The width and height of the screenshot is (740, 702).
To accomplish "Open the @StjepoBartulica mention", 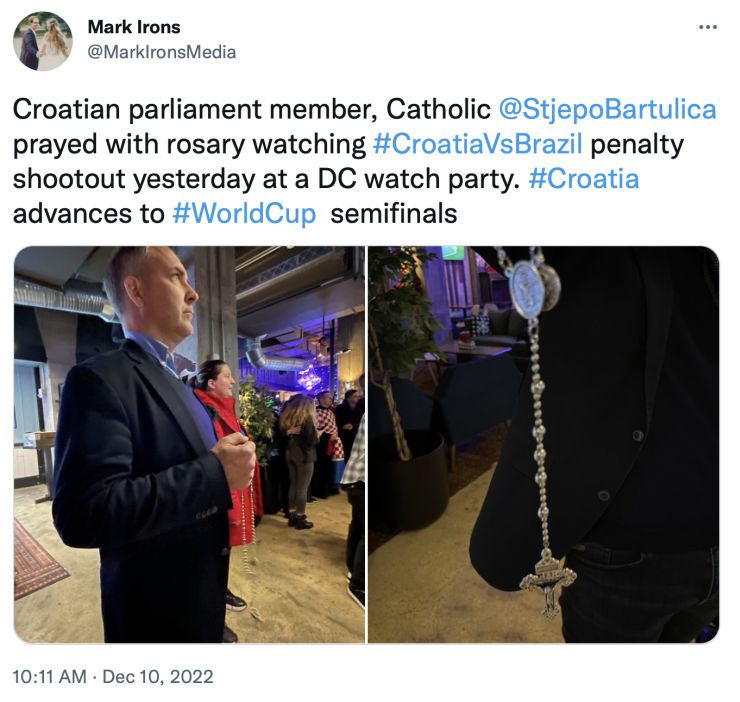I will click(608, 110).
